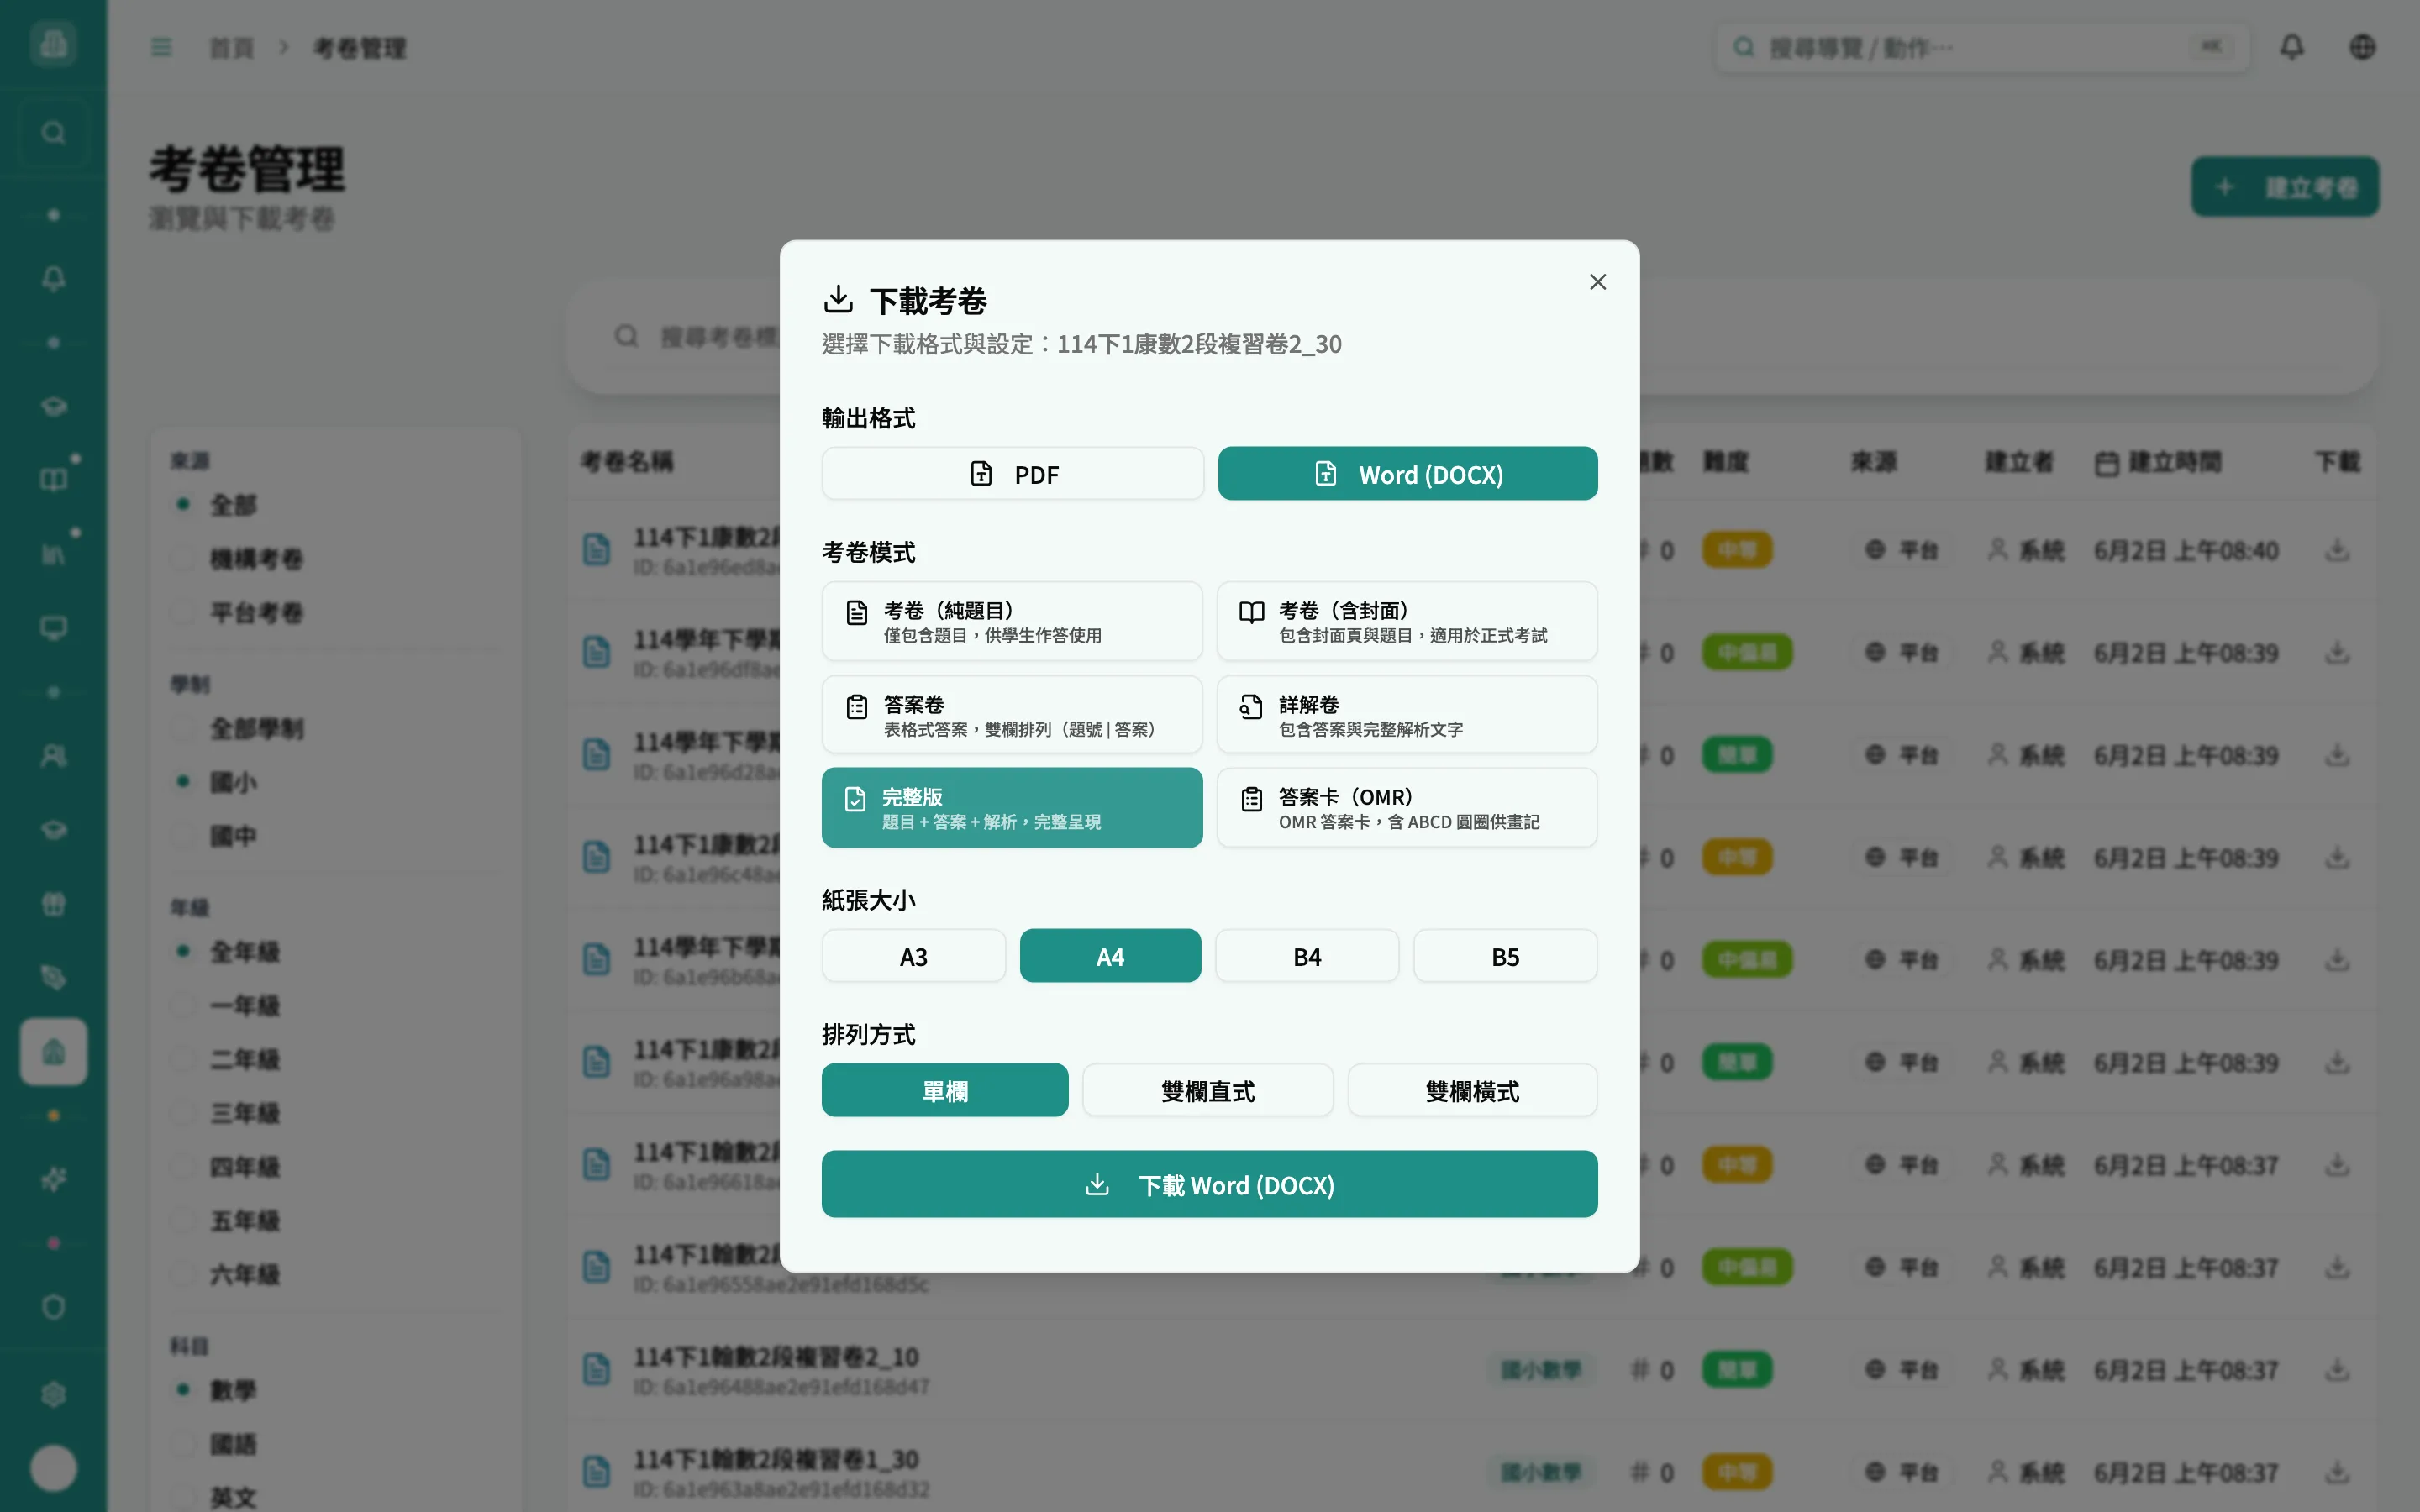Click the sidebar search icon
This screenshot has height=1512, width=2420.
point(53,132)
